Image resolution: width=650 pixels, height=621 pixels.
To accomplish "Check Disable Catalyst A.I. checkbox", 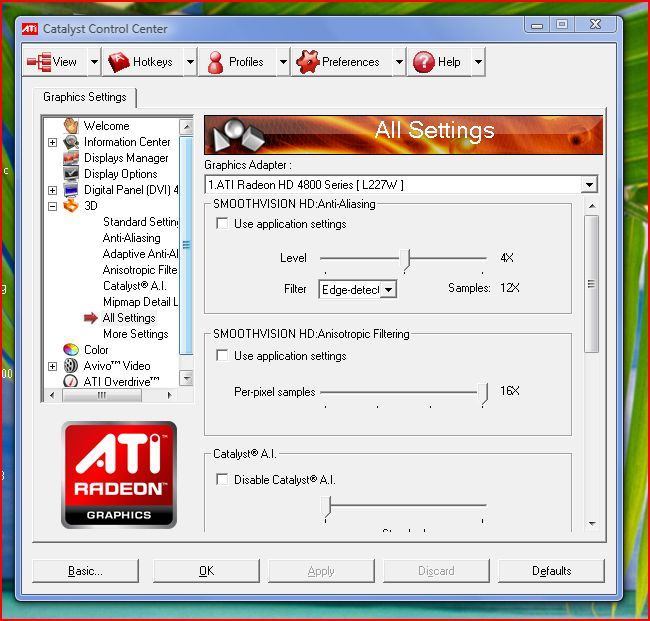I will 222,480.
